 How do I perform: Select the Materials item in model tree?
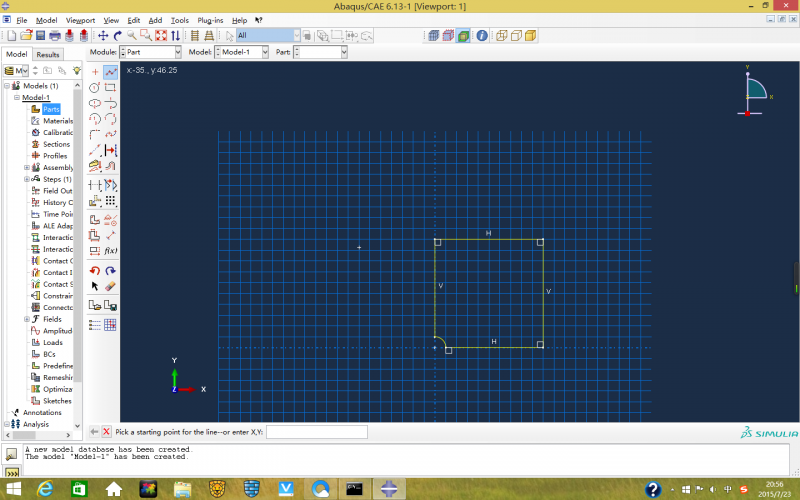57,121
